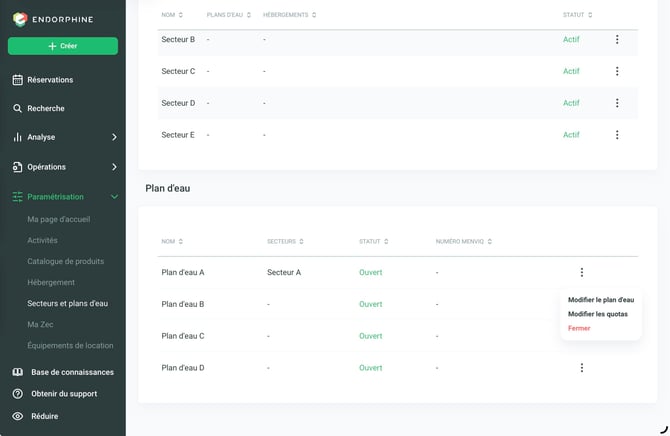Click the green Créer button
This screenshot has height=436, width=670.
click(x=63, y=46)
